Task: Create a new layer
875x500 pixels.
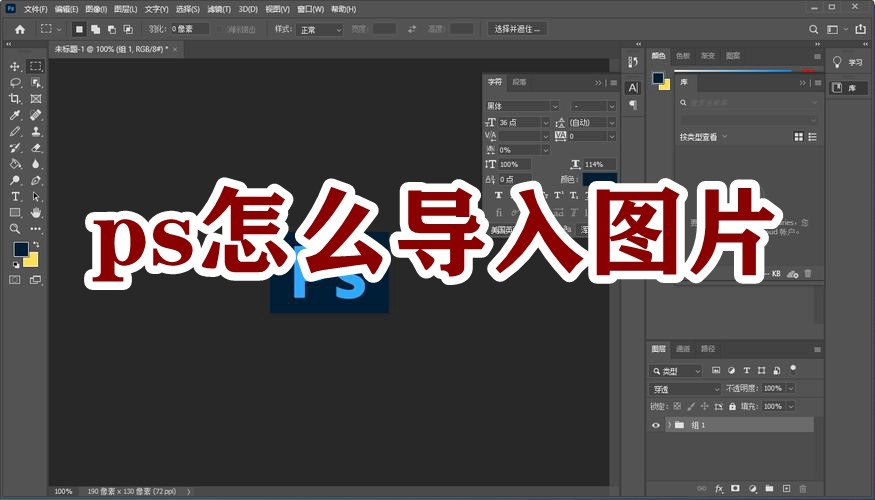Action: pos(786,489)
